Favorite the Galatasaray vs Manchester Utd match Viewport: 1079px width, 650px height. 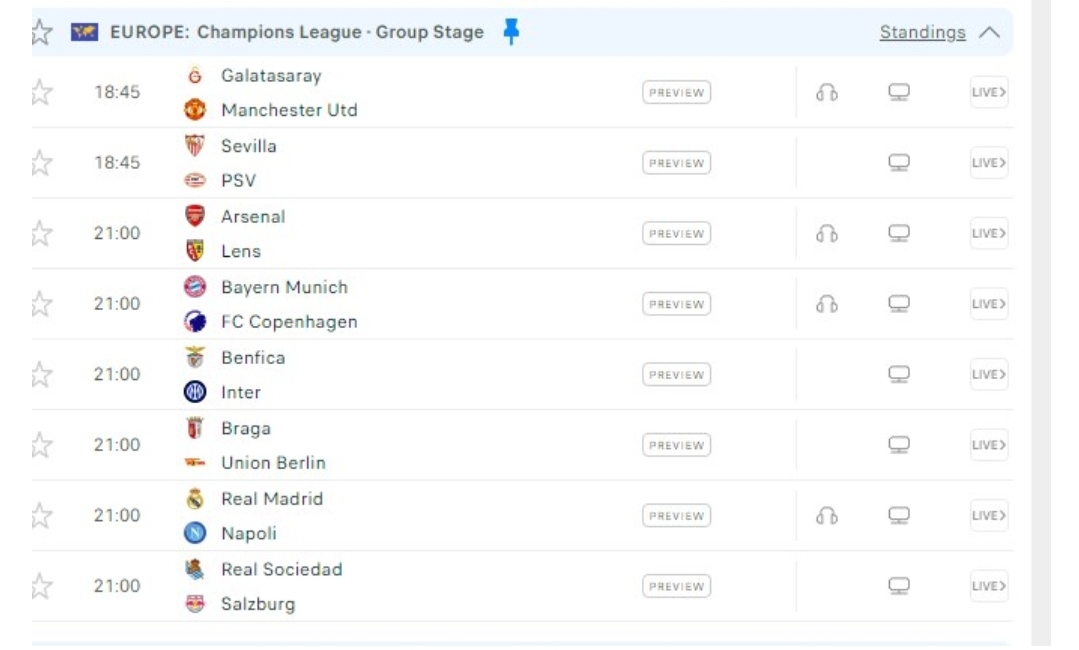point(41,93)
